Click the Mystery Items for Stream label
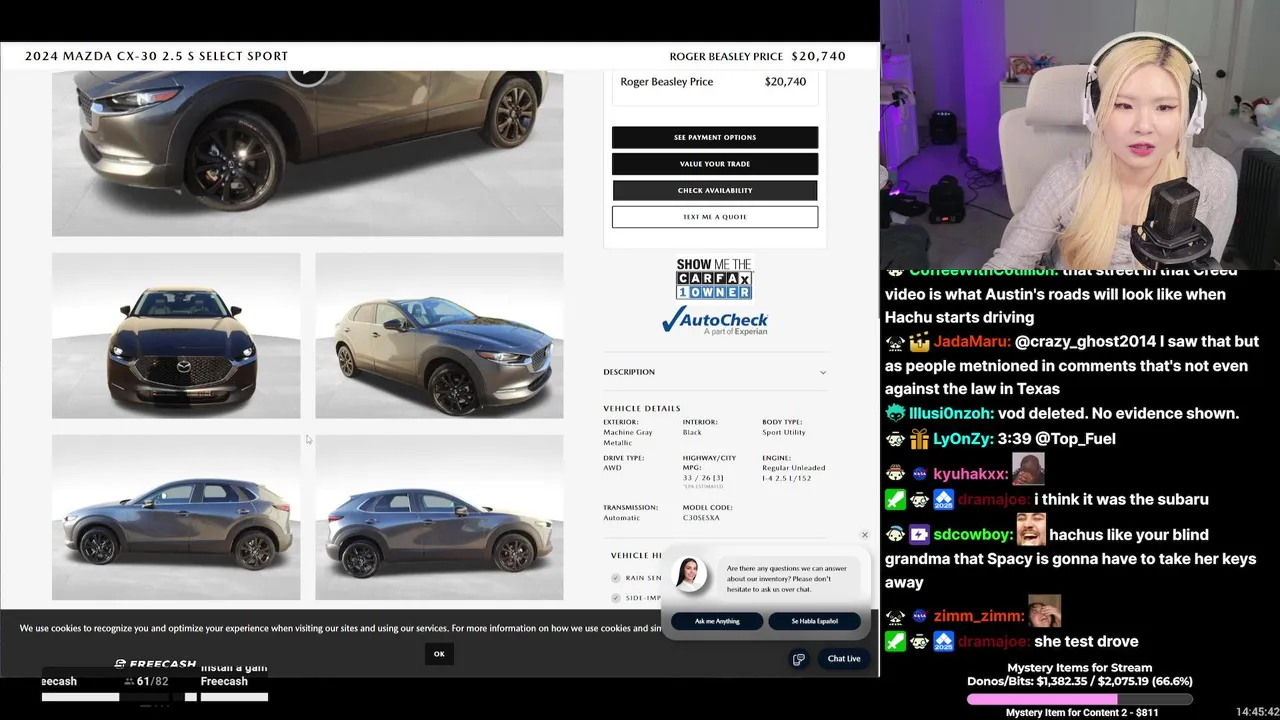 point(1080,668)
